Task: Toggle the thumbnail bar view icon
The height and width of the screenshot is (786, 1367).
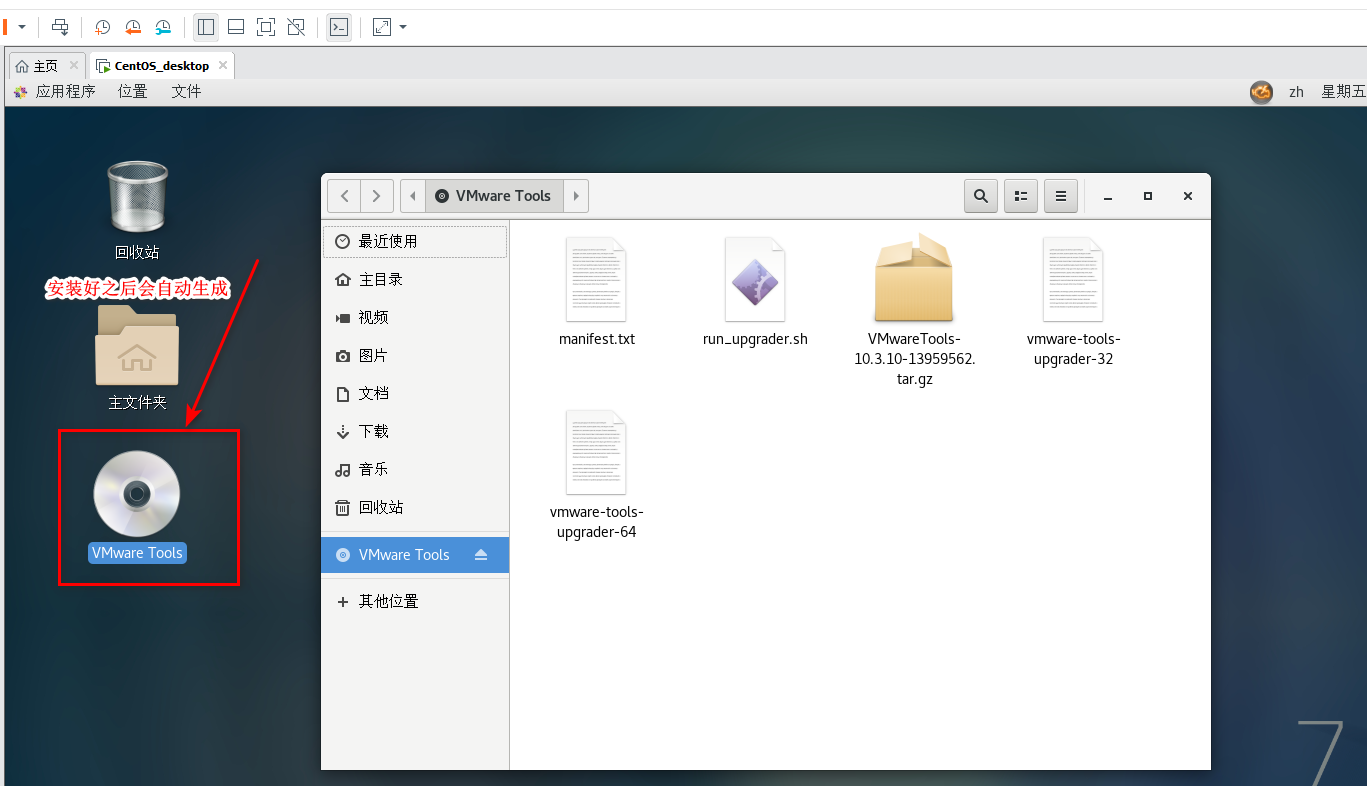Action: (x=236, y=27)
